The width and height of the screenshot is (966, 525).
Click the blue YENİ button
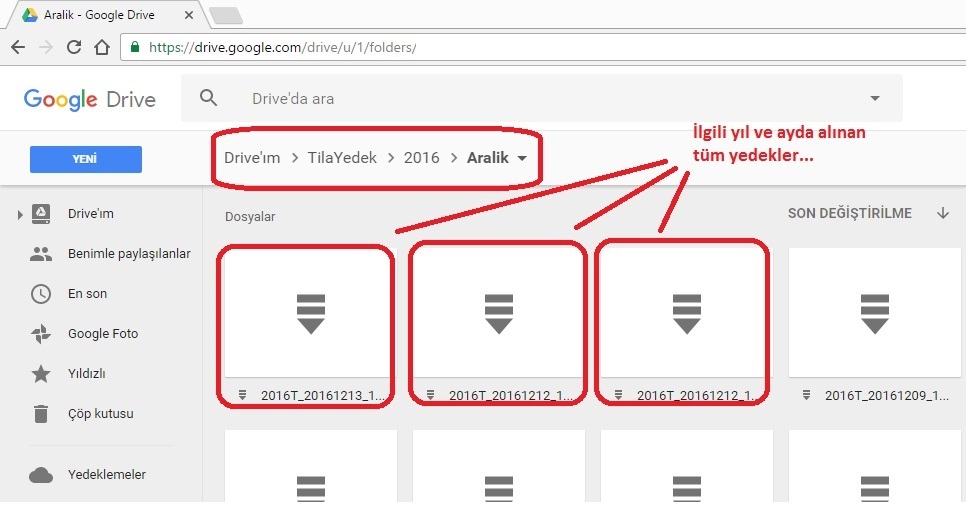click(x=86, y=159)
